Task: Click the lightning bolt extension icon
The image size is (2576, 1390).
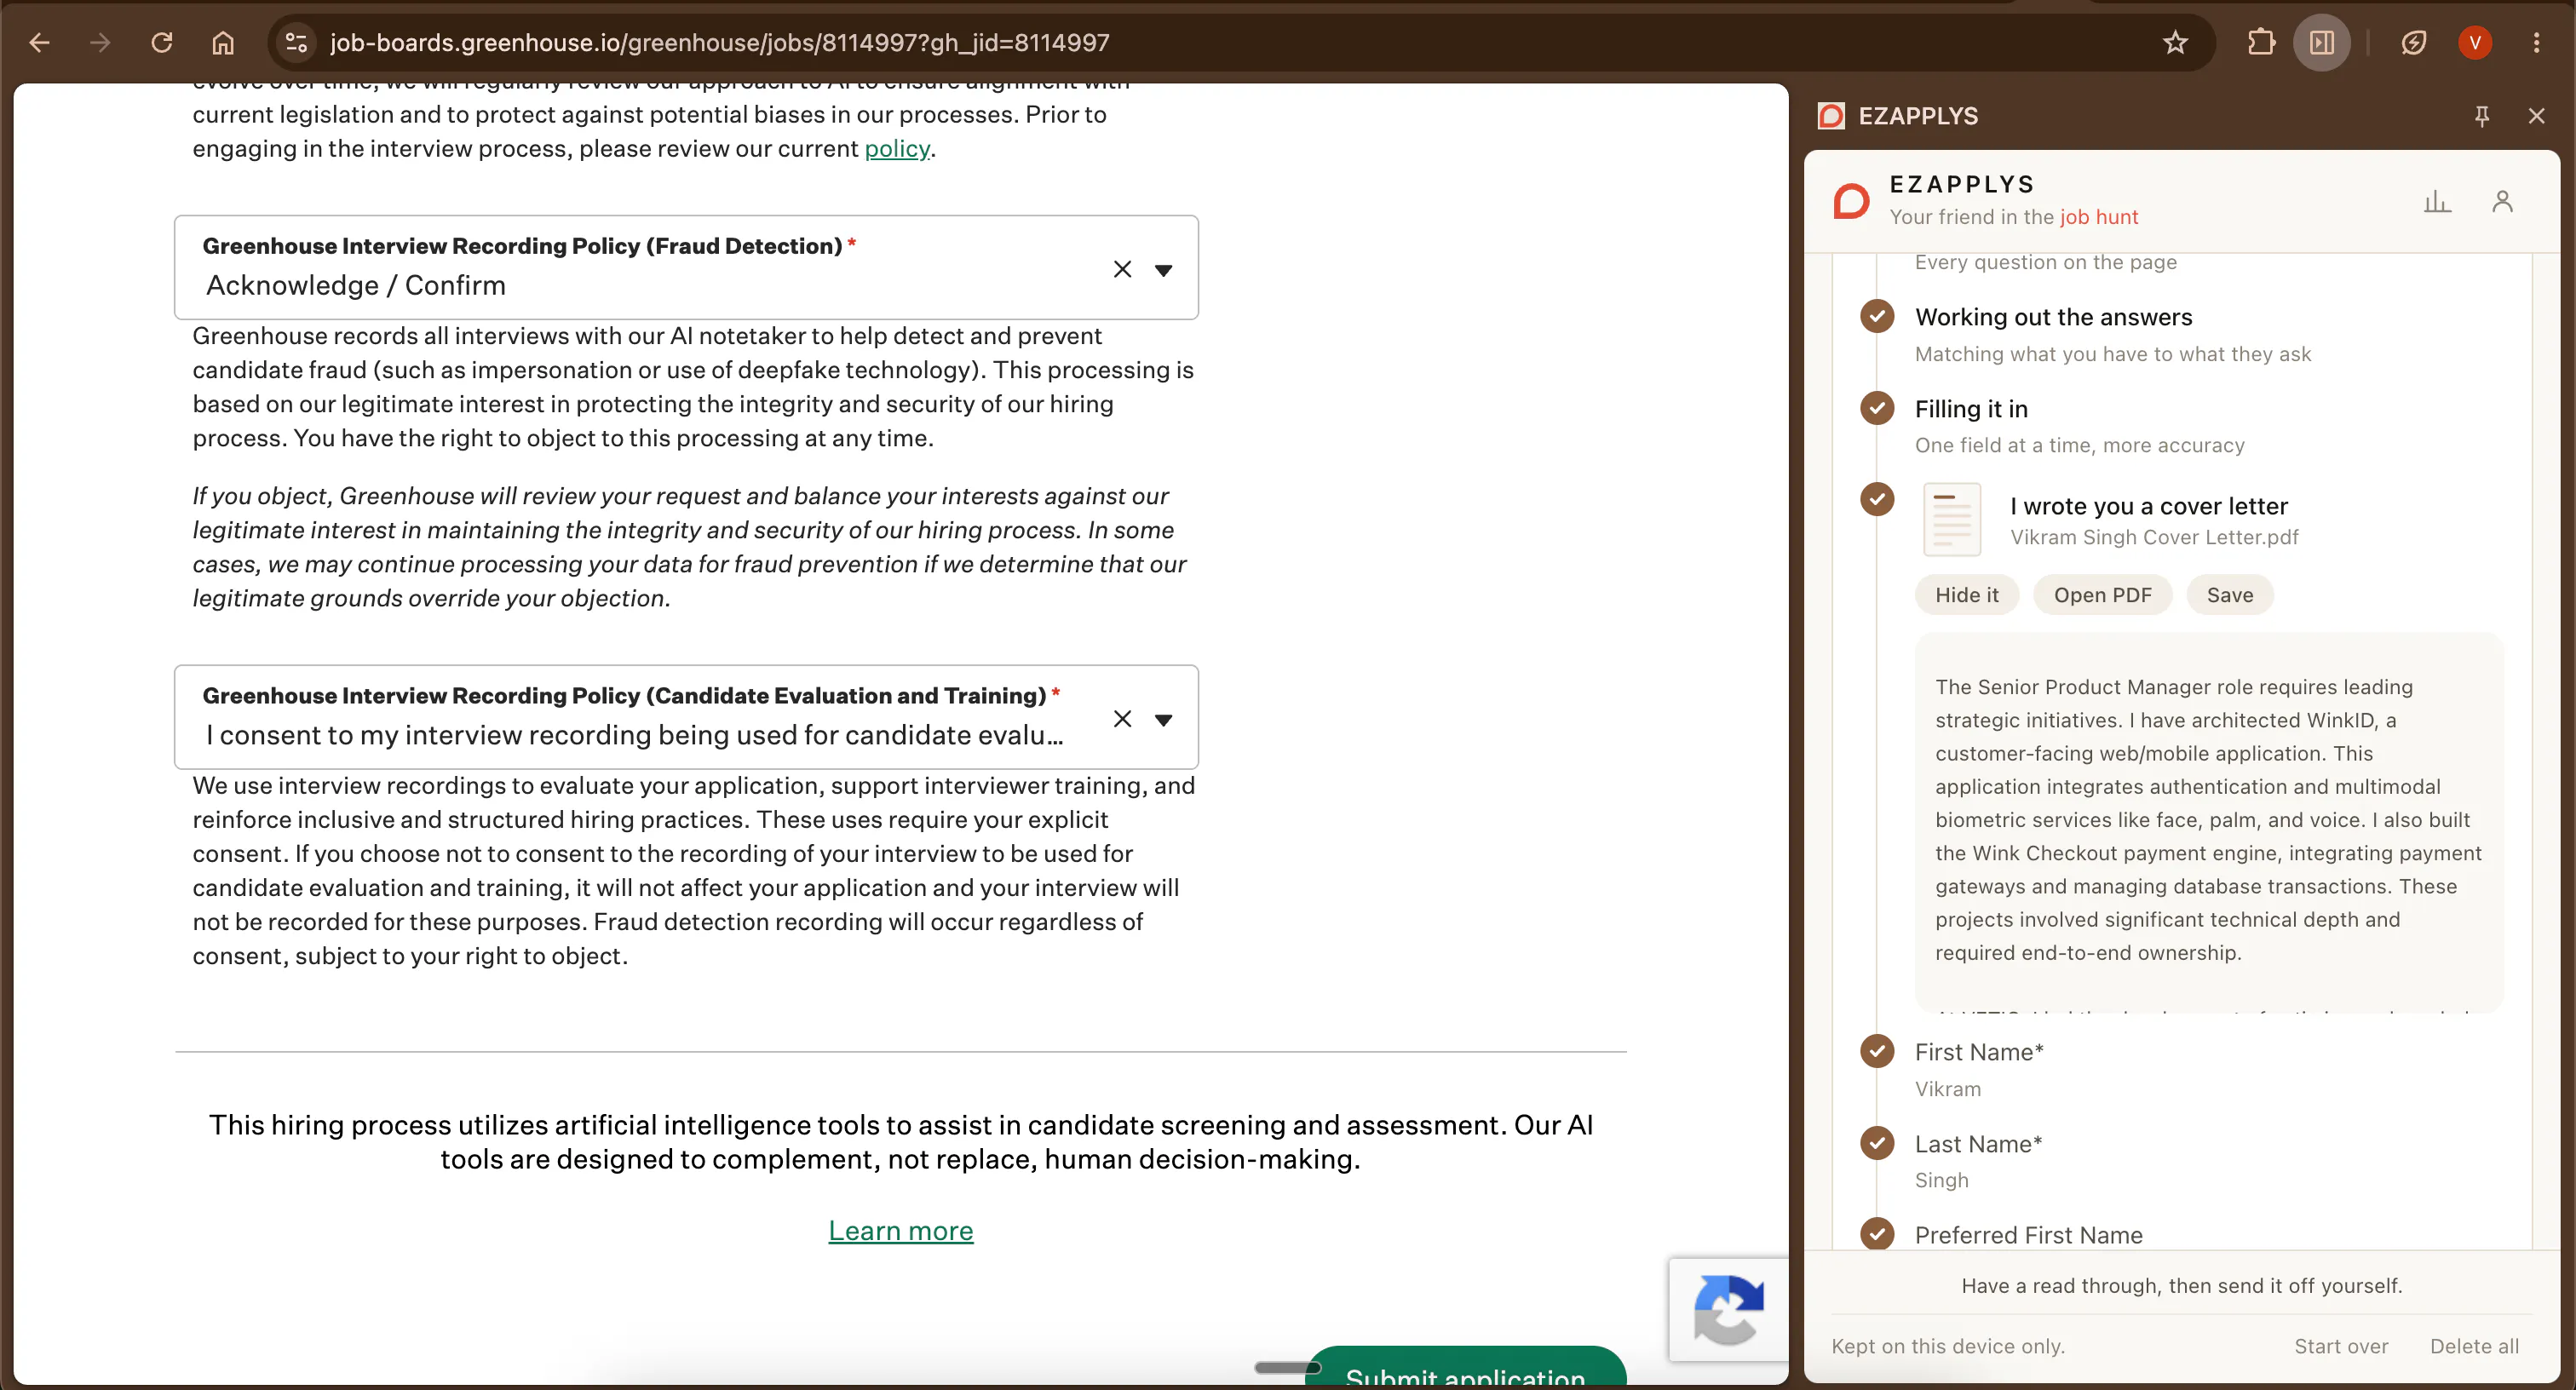Action: (2413, 43)
